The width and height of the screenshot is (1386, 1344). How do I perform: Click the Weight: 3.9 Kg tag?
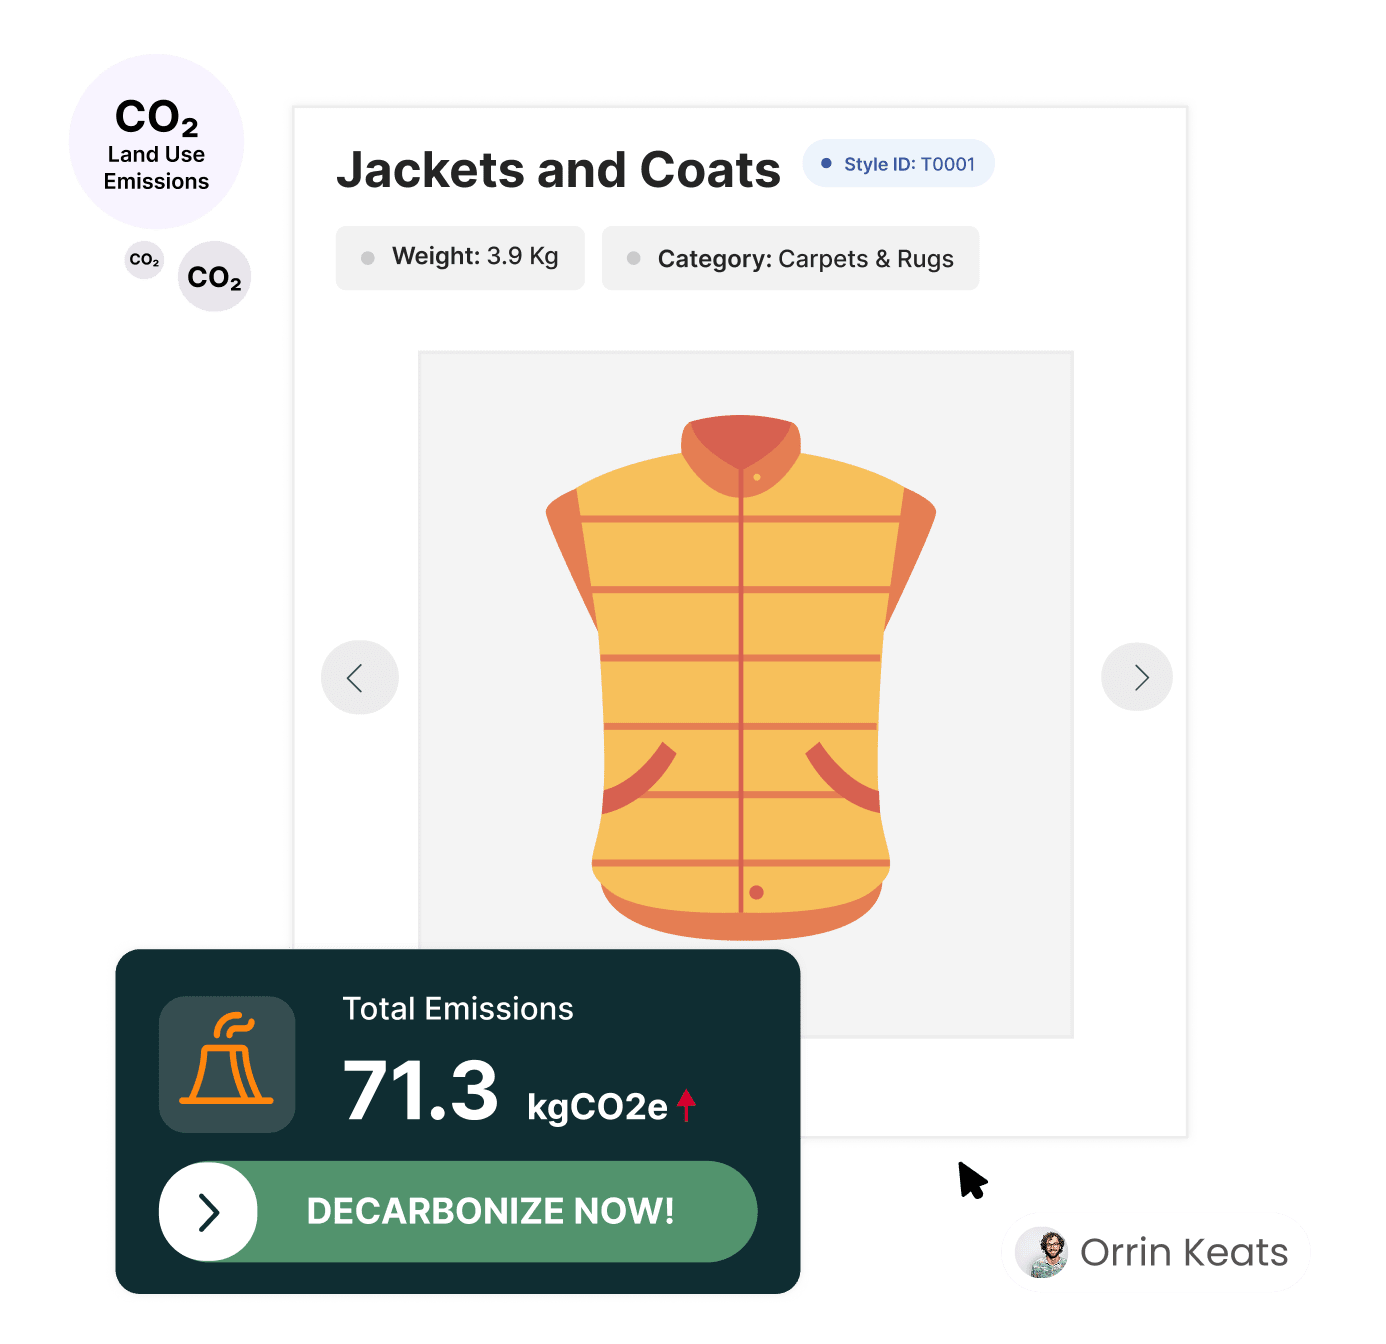pyautogui.click(x=460, y=257)
